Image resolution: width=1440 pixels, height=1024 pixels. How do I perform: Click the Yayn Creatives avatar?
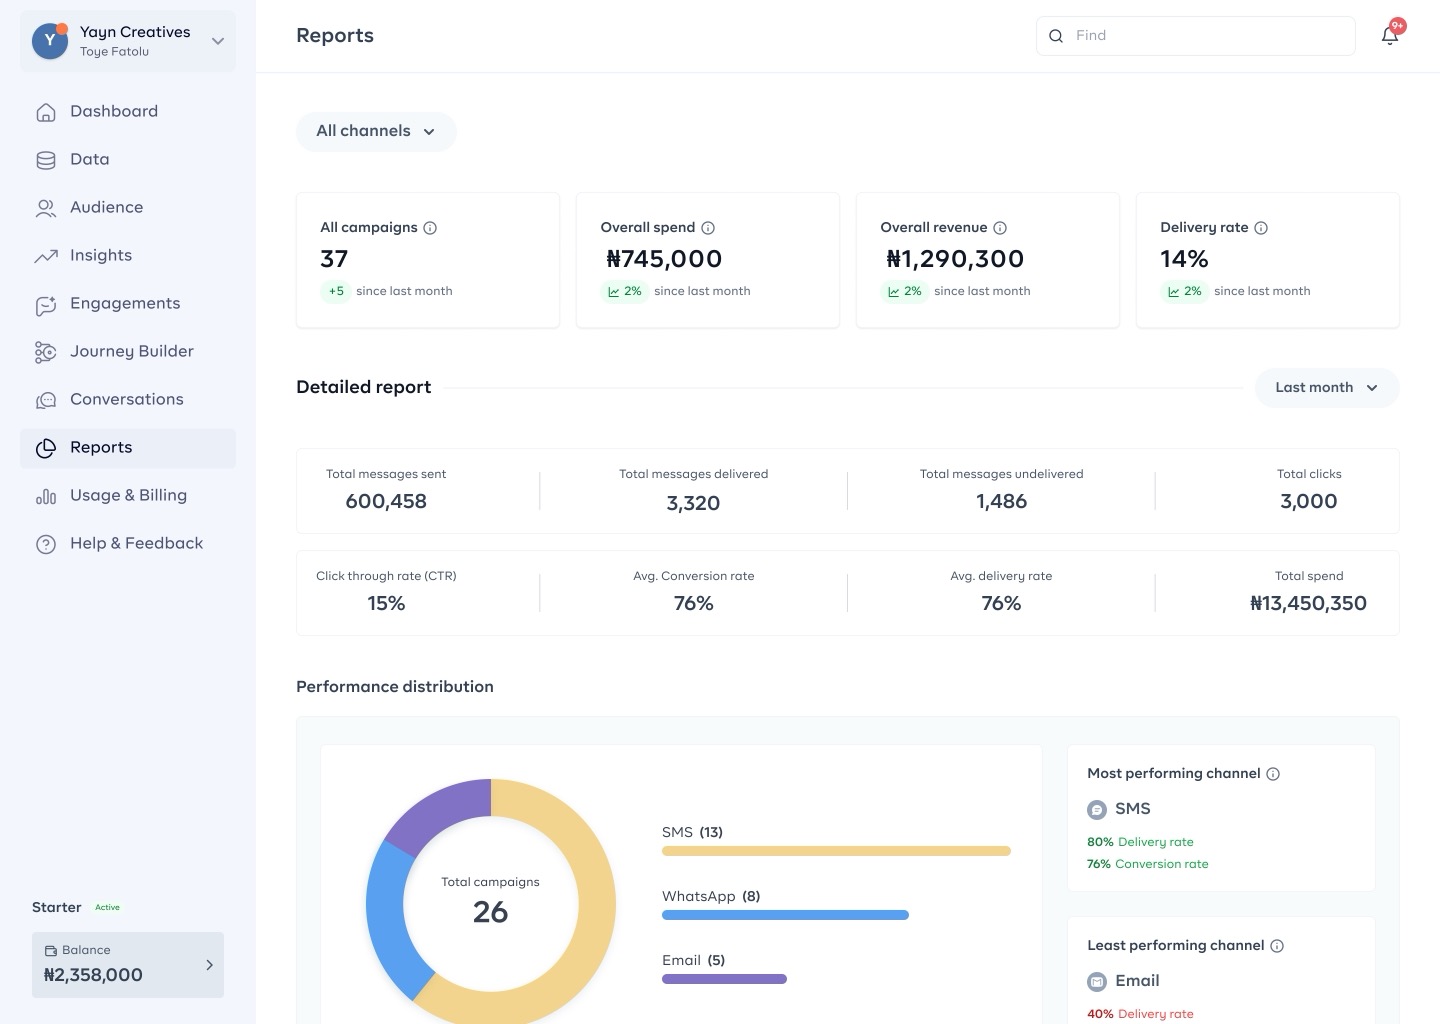(x=49, y=40)
